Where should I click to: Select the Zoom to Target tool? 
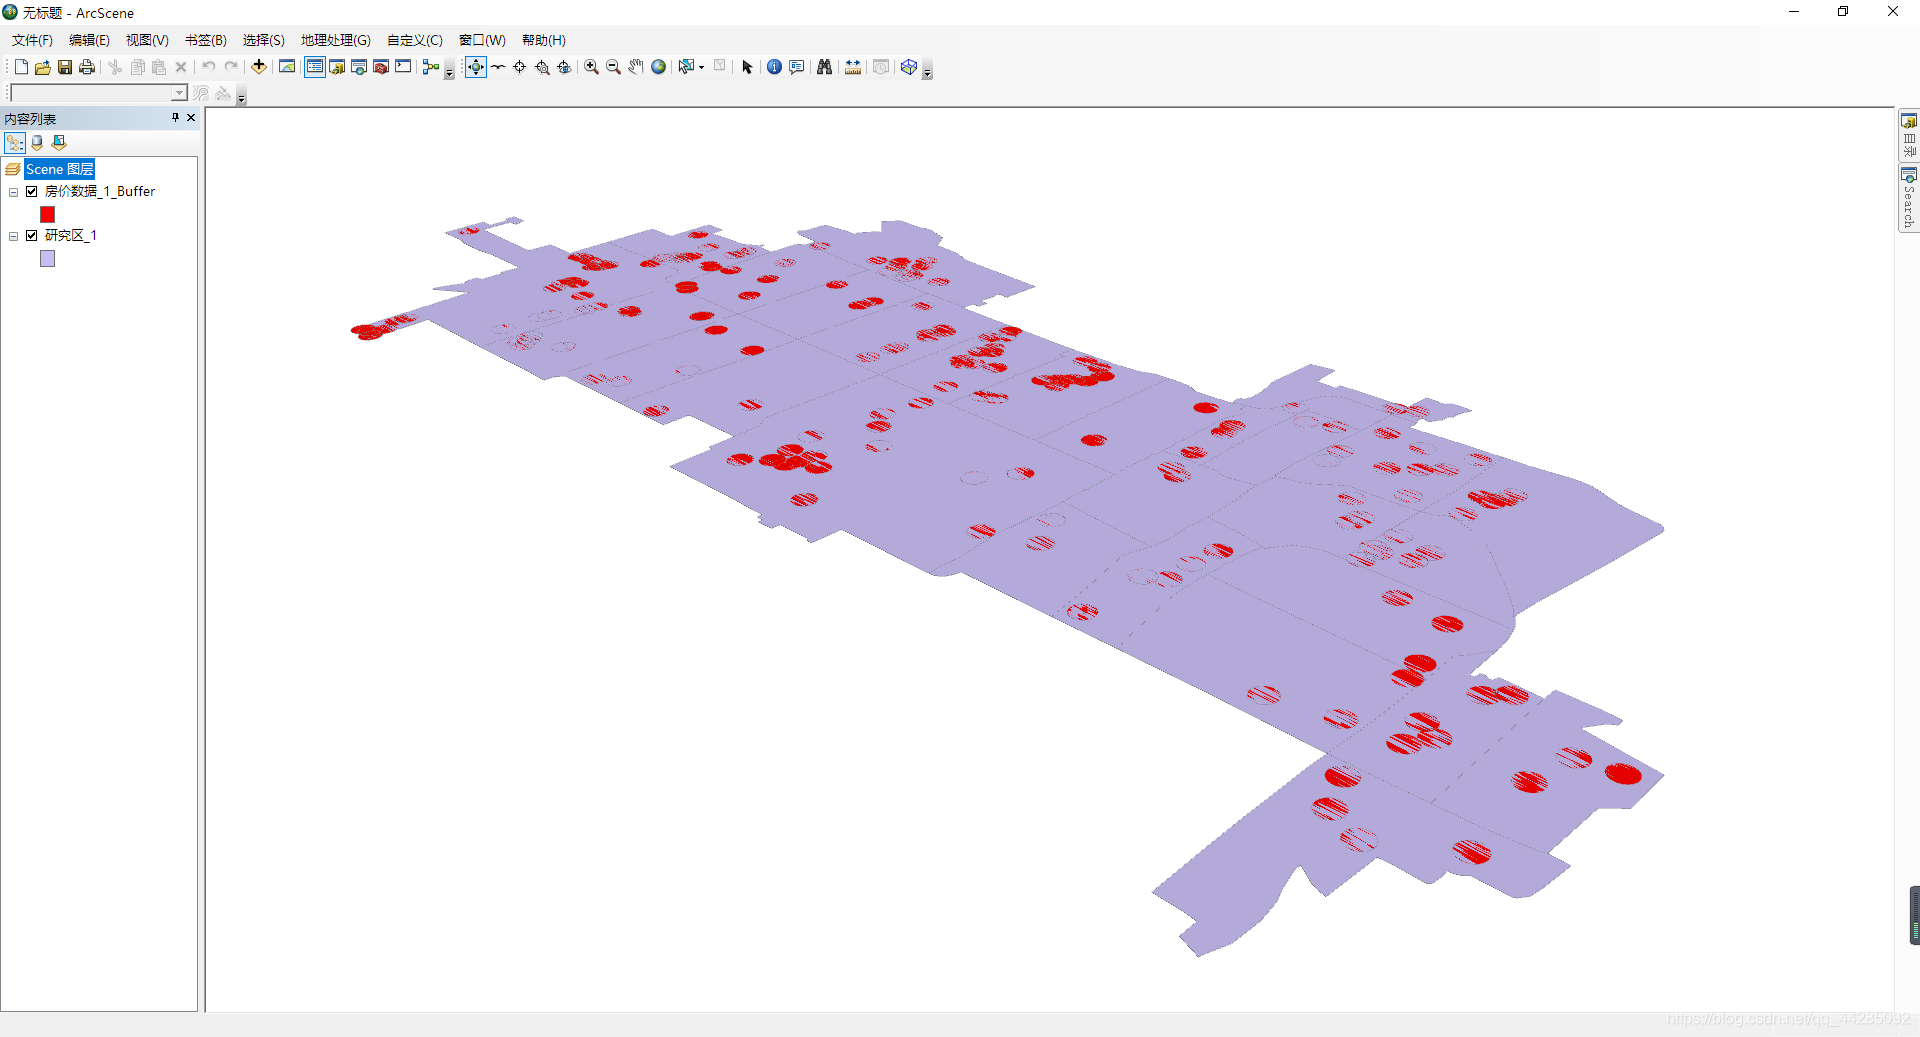point(542,67)
